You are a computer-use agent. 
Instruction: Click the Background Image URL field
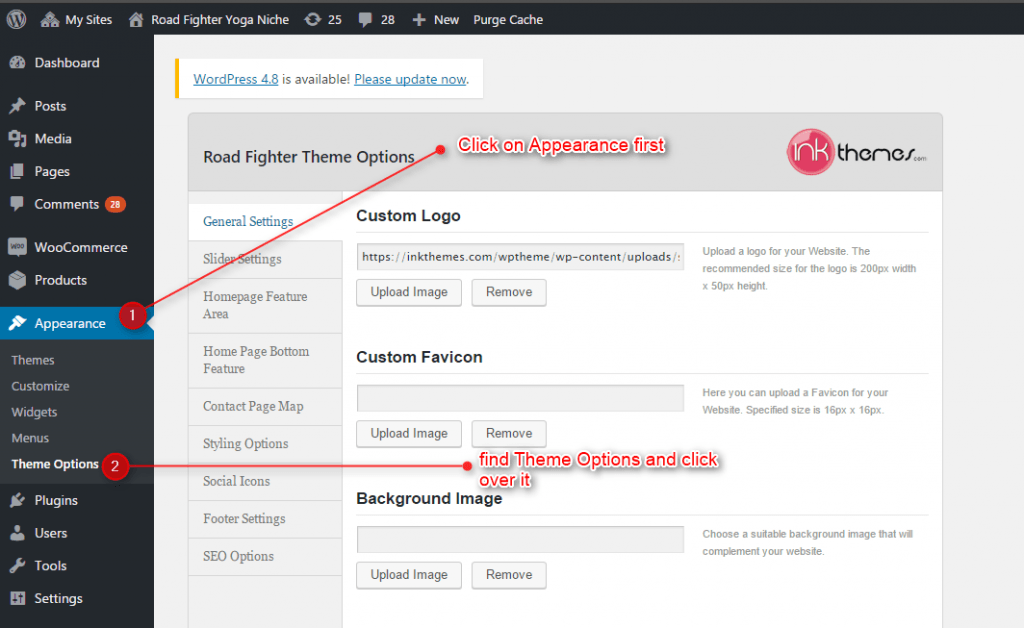tap(520, 539)
